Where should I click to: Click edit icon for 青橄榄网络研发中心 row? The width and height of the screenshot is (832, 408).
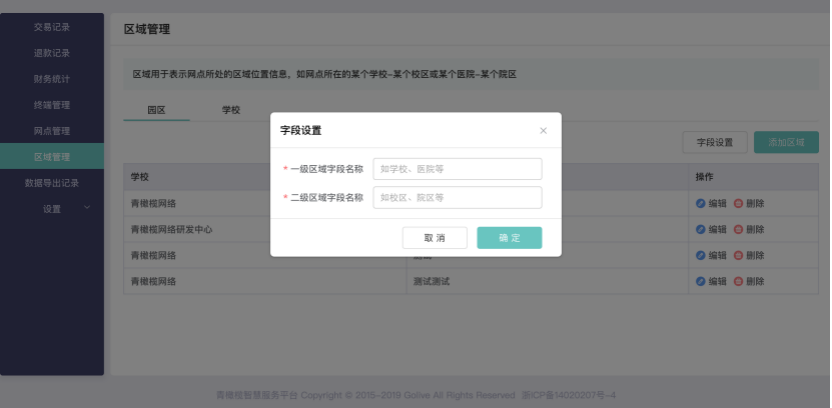point(701,229)
